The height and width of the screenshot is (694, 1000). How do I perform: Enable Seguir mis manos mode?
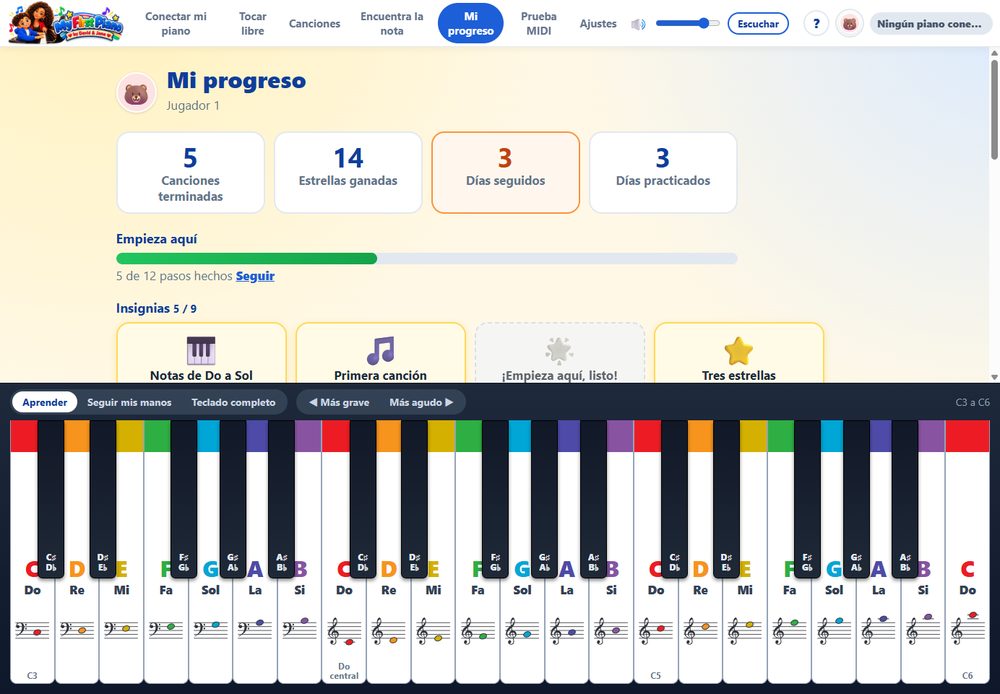click(129, 402)
